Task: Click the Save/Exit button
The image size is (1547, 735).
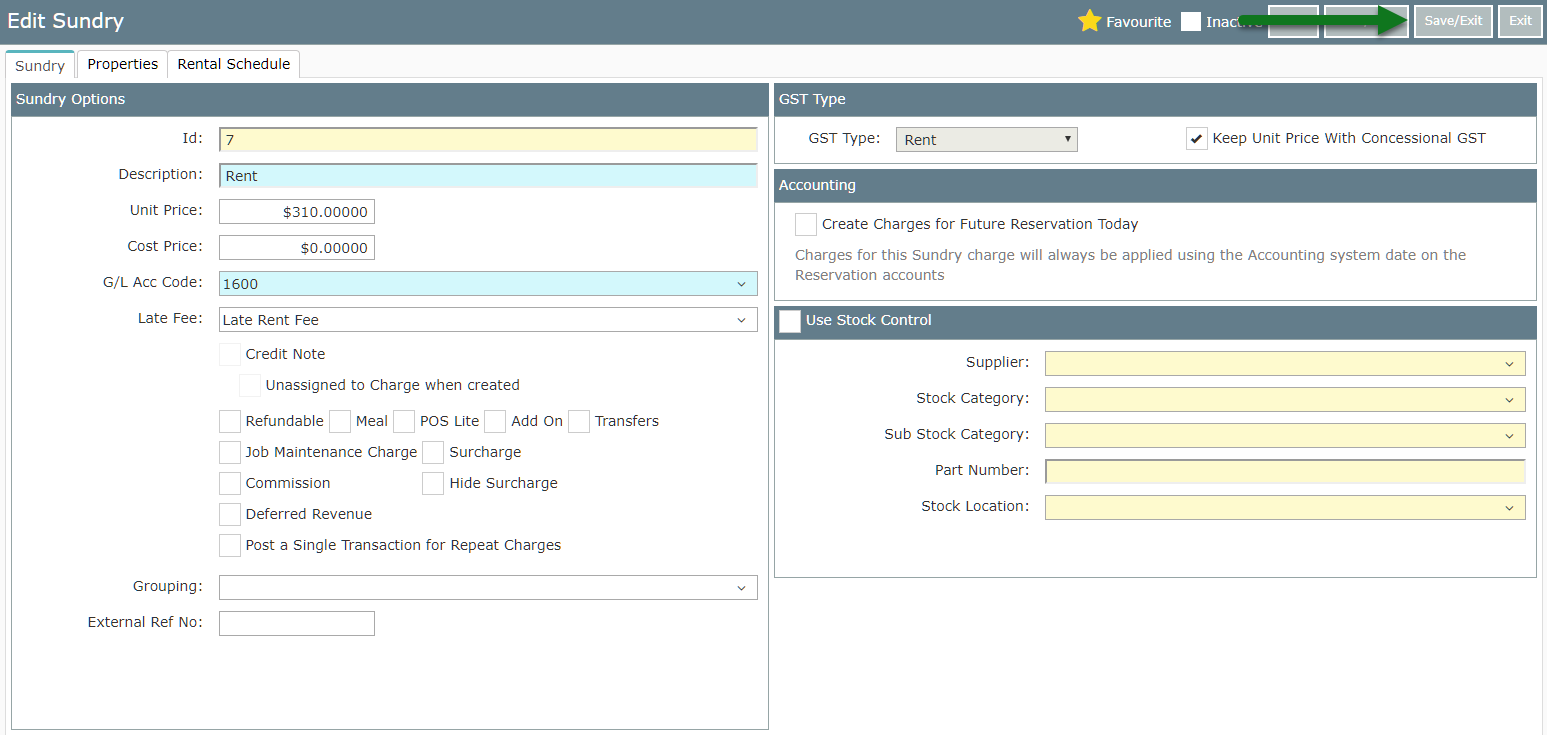Action: tap(1453, 21)
